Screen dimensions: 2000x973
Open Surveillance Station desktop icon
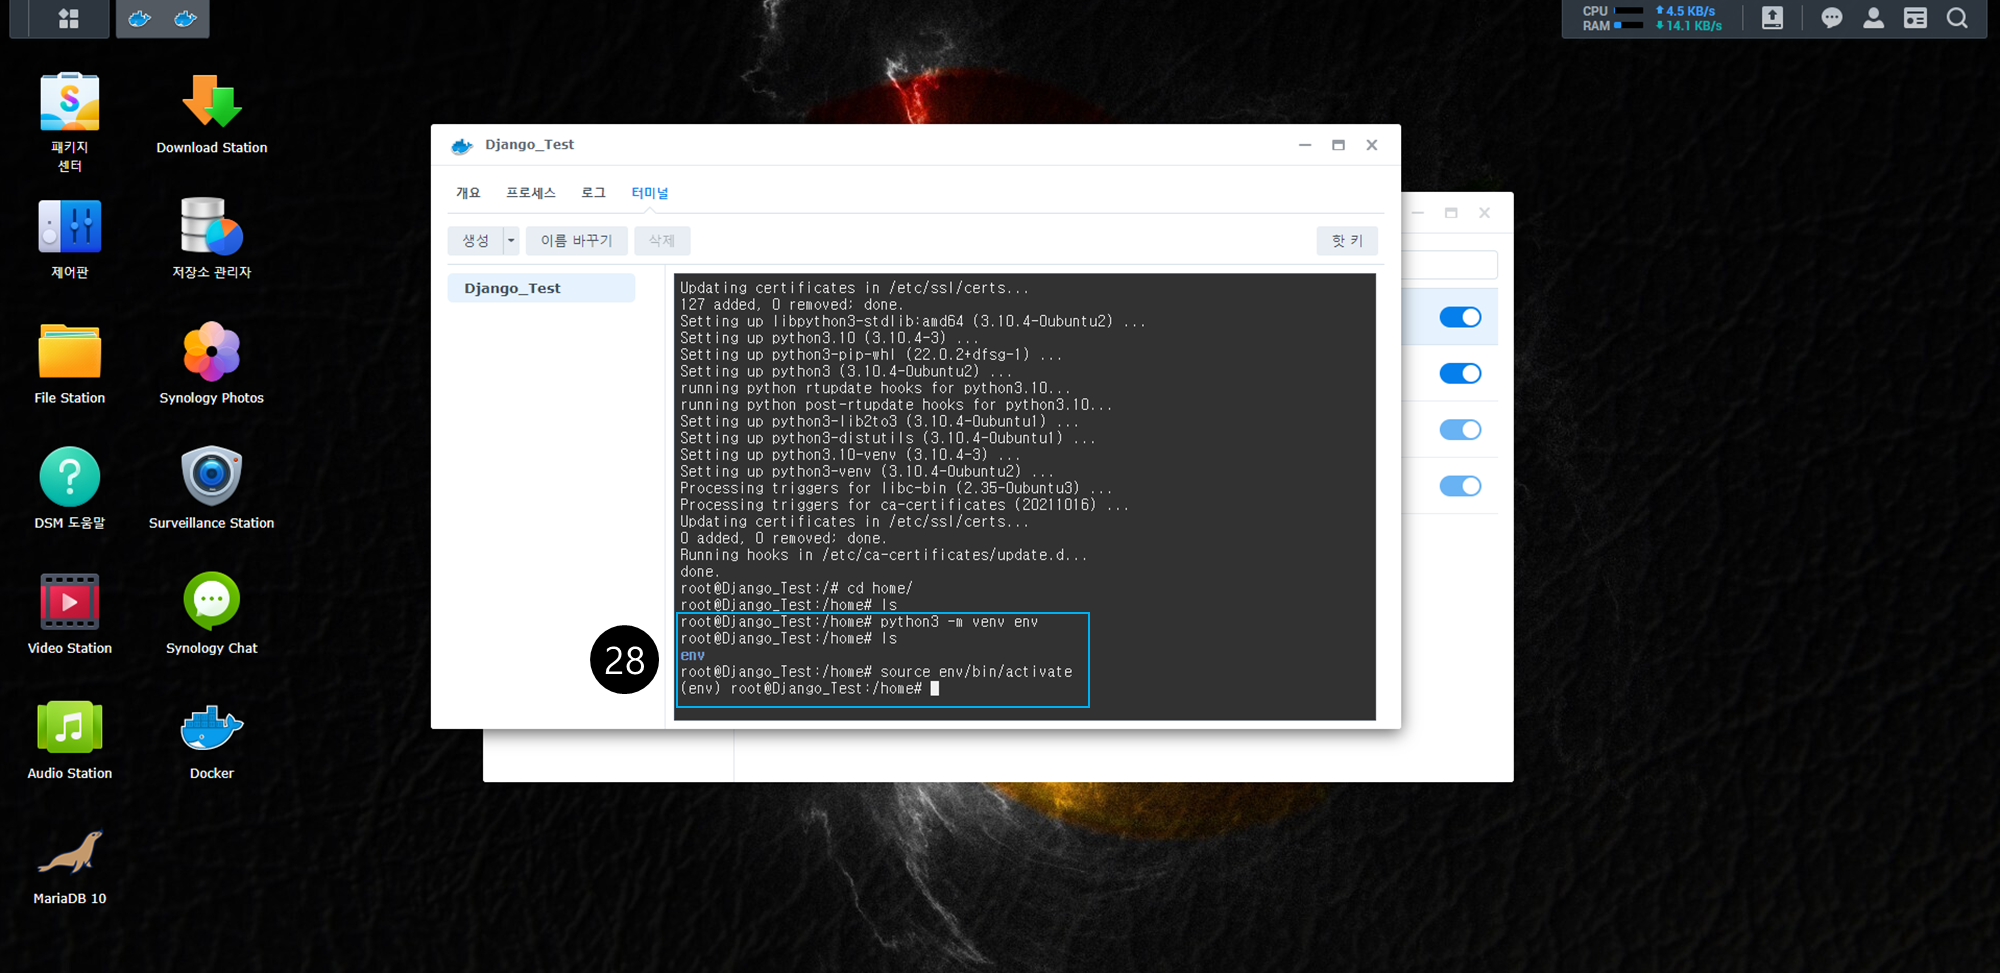212,477
